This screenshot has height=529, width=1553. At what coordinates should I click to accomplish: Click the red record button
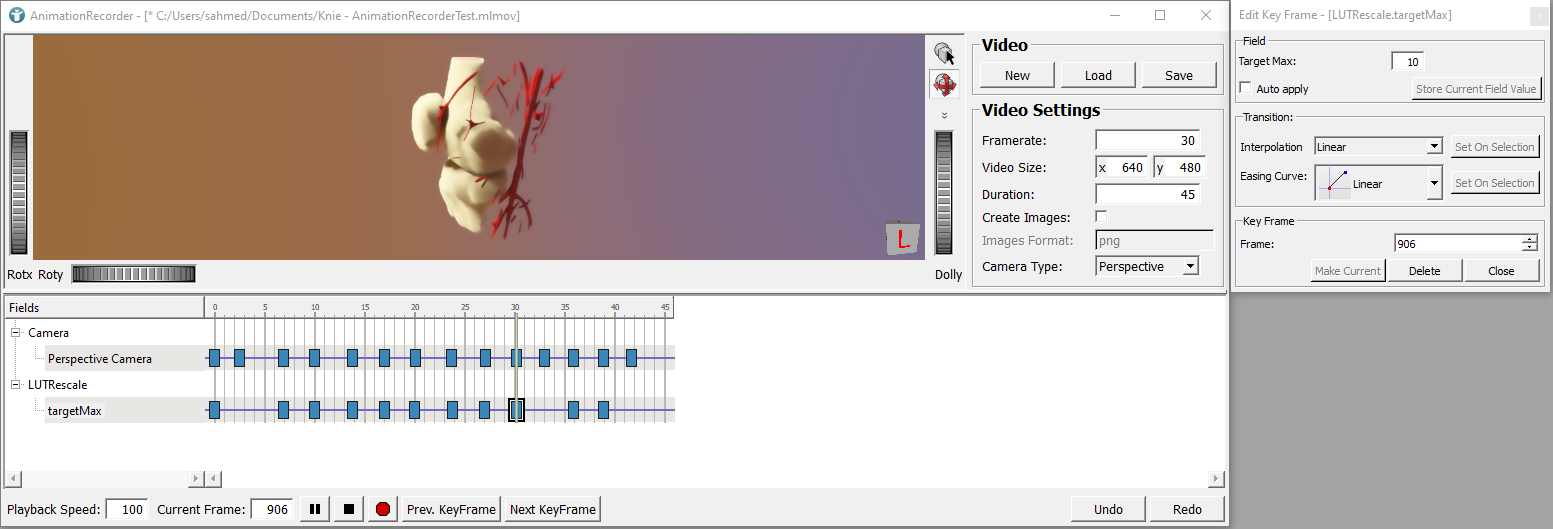click(382, 509)
